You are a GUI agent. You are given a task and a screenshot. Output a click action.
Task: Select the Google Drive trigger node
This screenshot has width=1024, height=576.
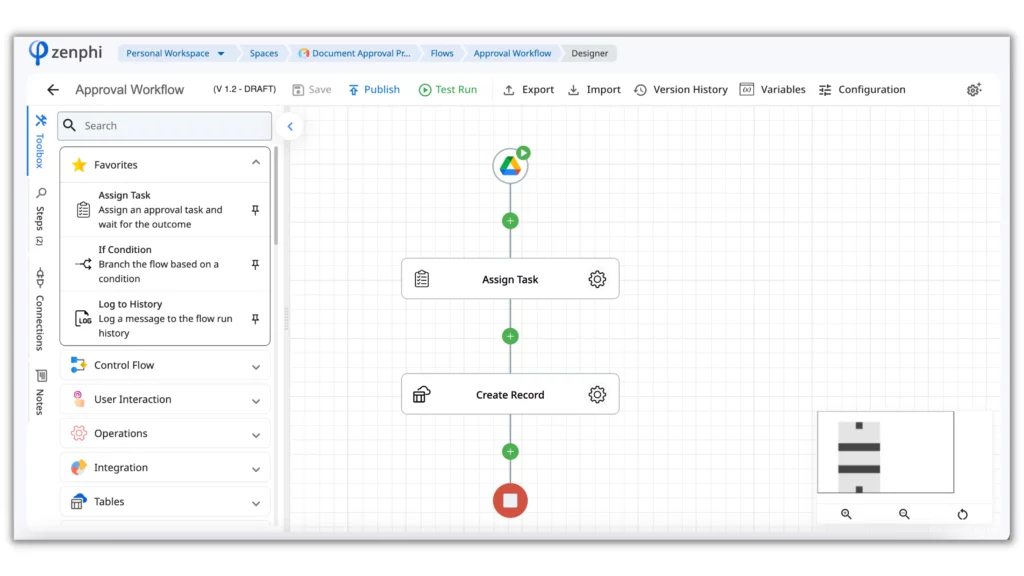point(510,166)
